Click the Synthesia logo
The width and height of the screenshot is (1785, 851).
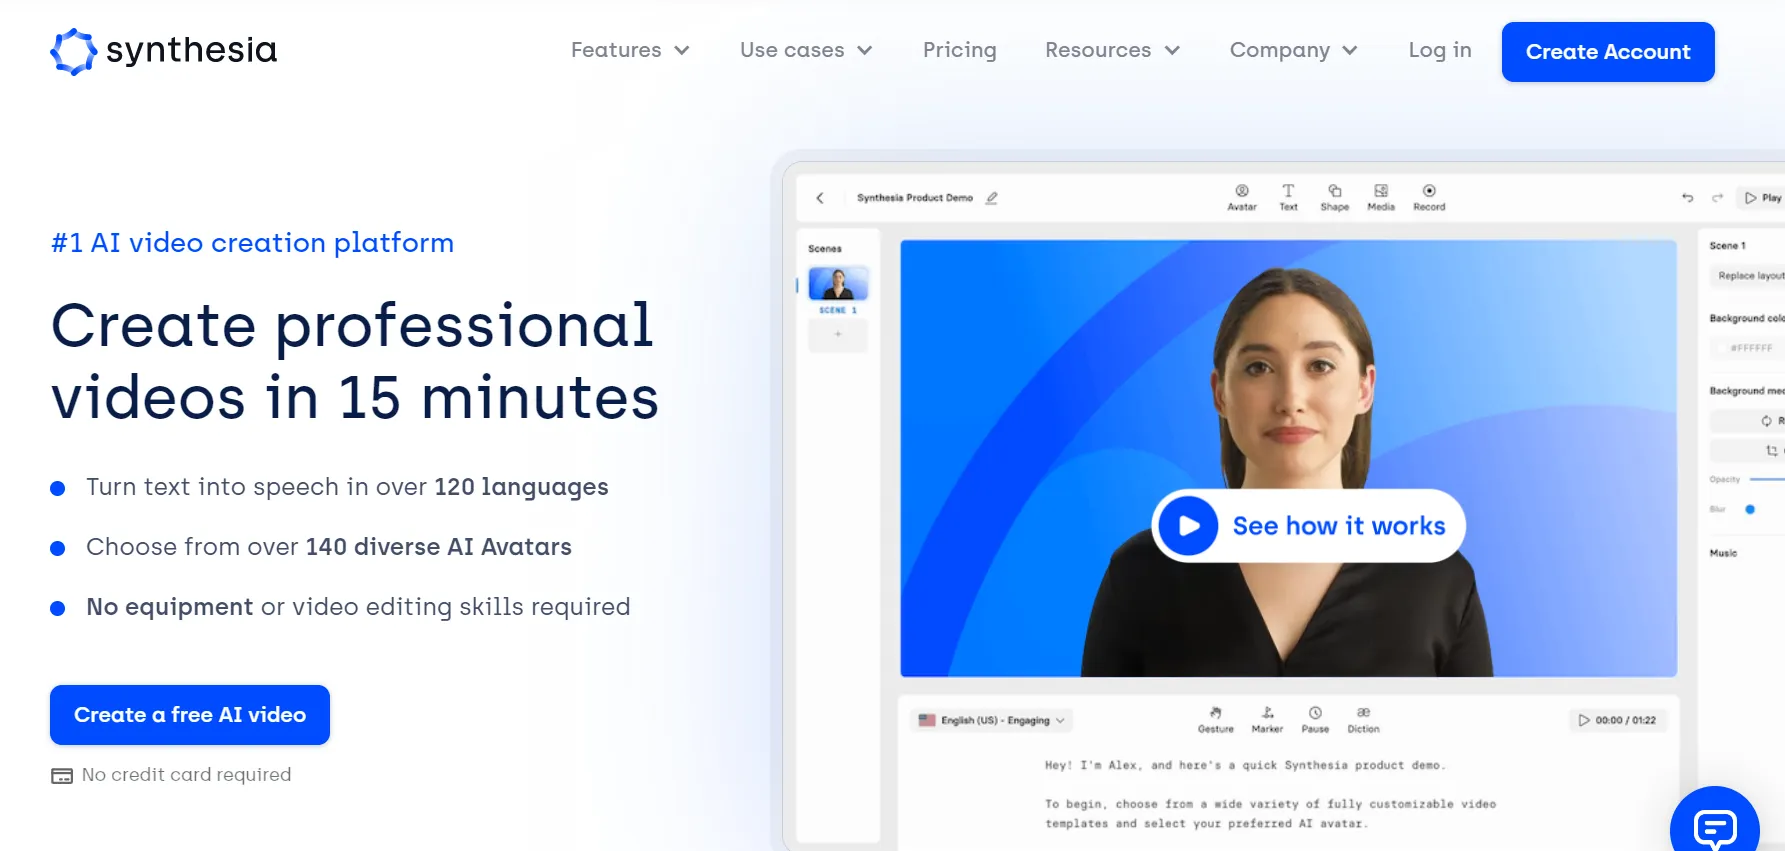(164, 51)
